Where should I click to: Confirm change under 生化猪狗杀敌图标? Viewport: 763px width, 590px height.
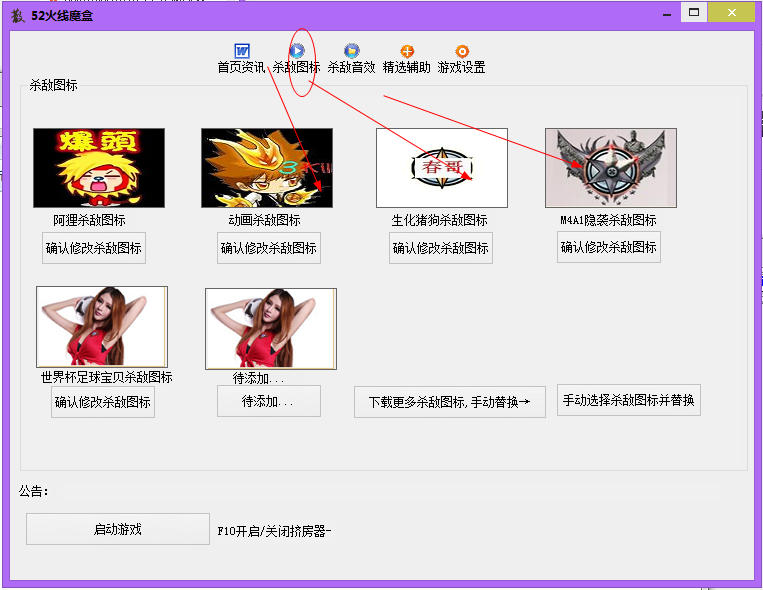[x=441, y=248]
